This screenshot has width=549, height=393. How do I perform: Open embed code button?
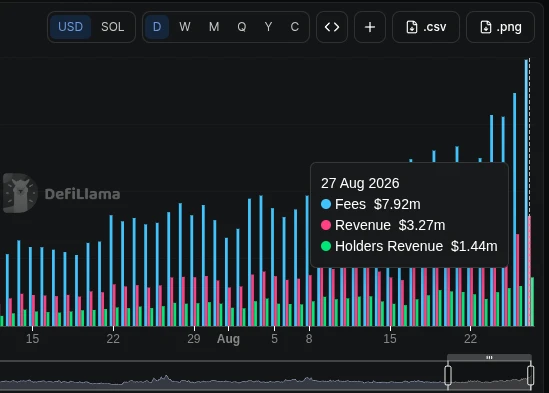point(332,27)
